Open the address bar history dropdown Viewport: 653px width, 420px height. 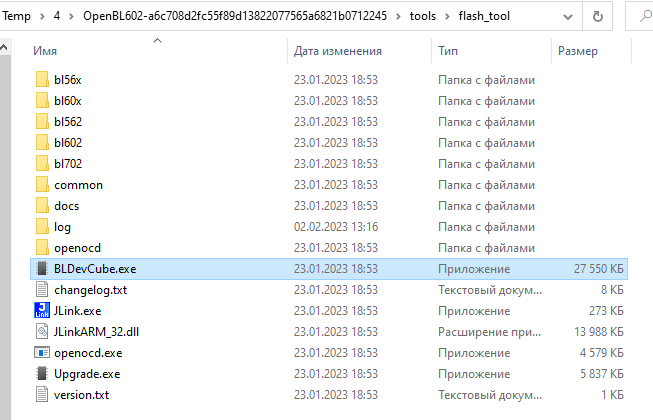pyautogui.click(x=568, y=17)
